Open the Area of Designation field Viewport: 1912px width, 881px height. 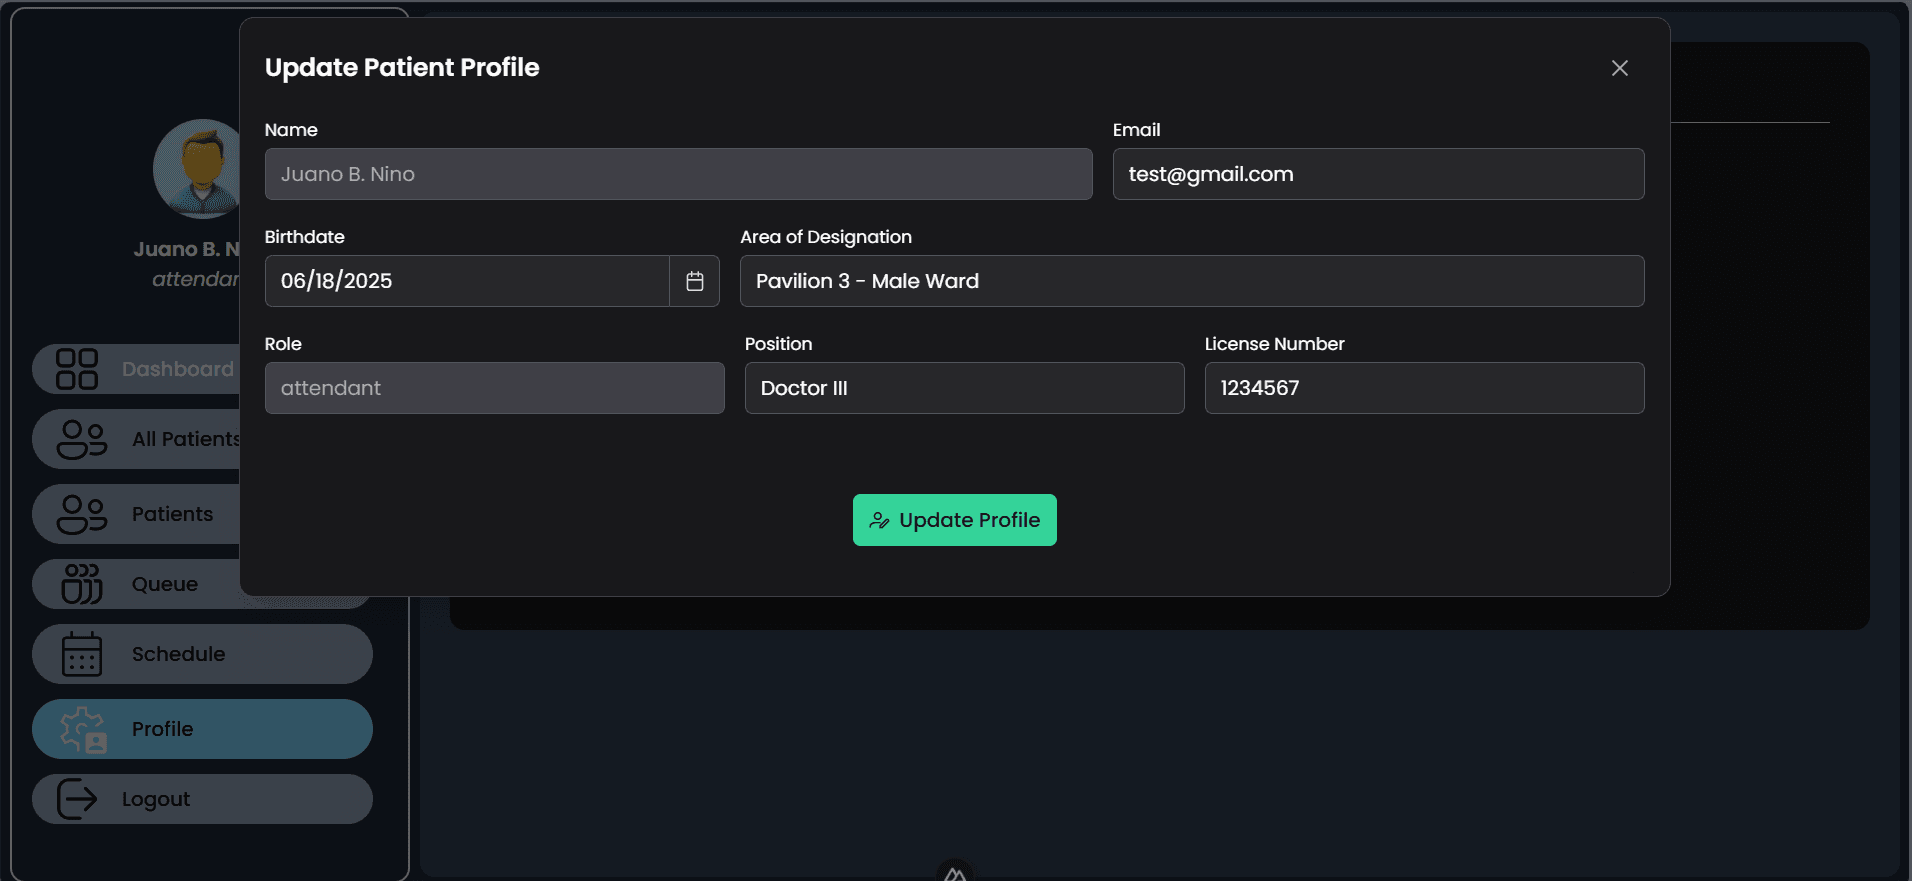click(x=1192, y=281)
